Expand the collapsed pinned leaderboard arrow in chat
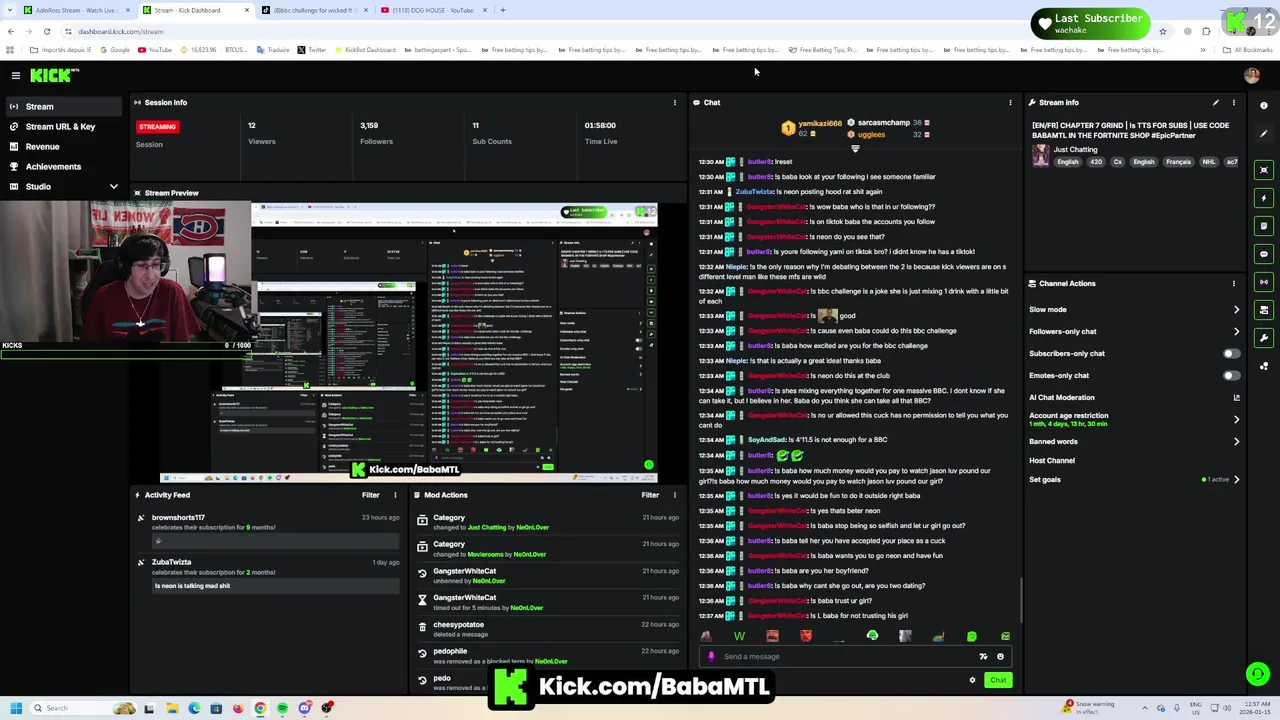The height and width of the screenshot is (720, 1280). coord(855,149)
